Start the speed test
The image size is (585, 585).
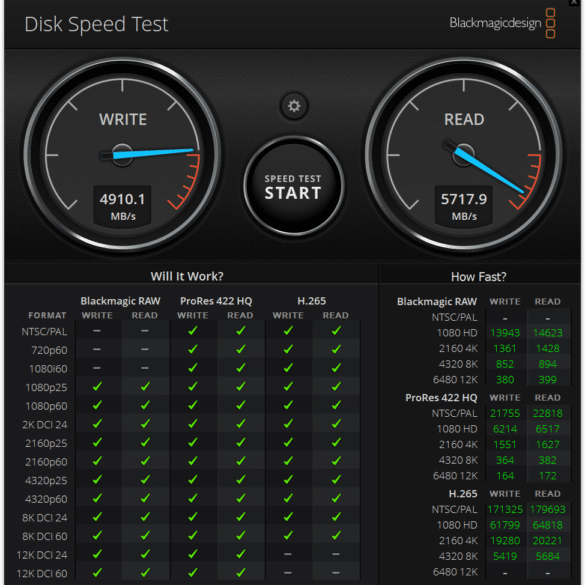(293, 186)
